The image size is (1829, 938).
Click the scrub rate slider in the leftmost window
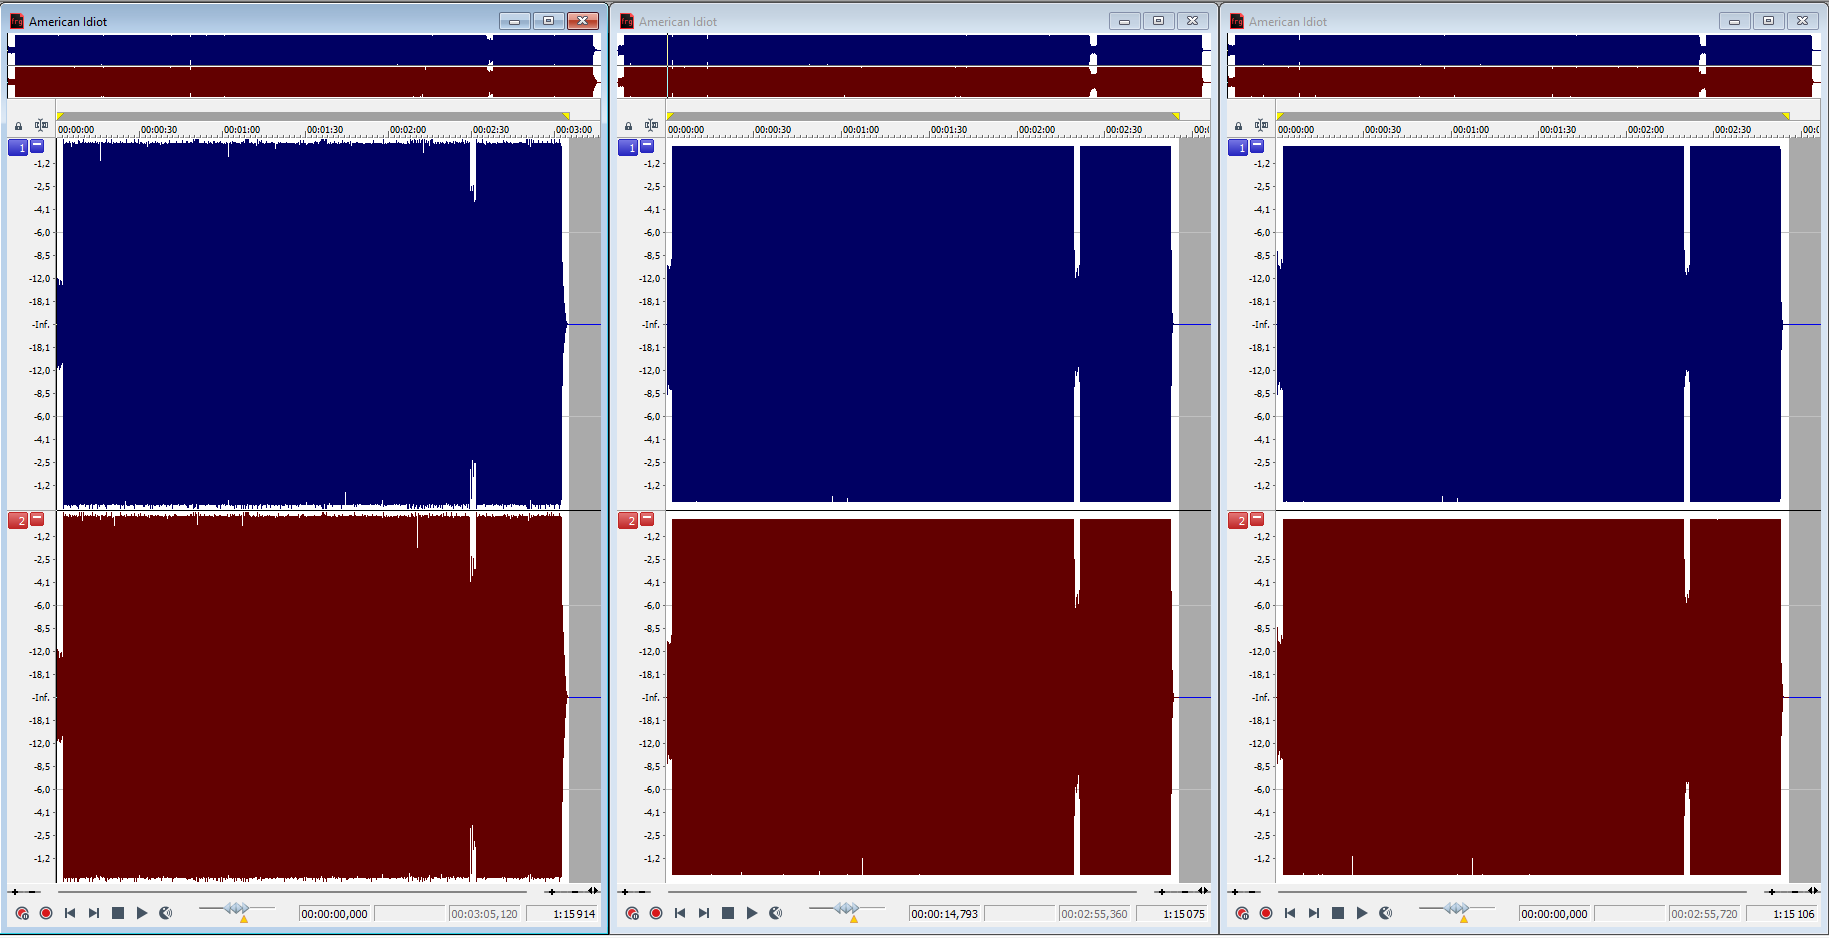tap(236, 909)
